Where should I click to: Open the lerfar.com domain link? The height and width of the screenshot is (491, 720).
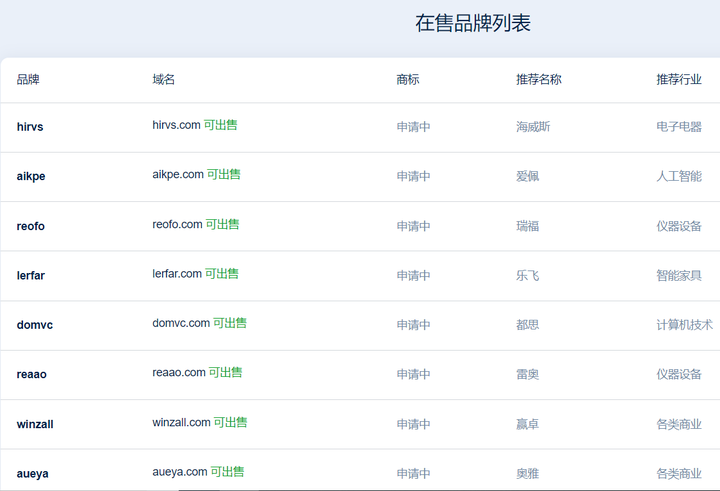(177, 274)
